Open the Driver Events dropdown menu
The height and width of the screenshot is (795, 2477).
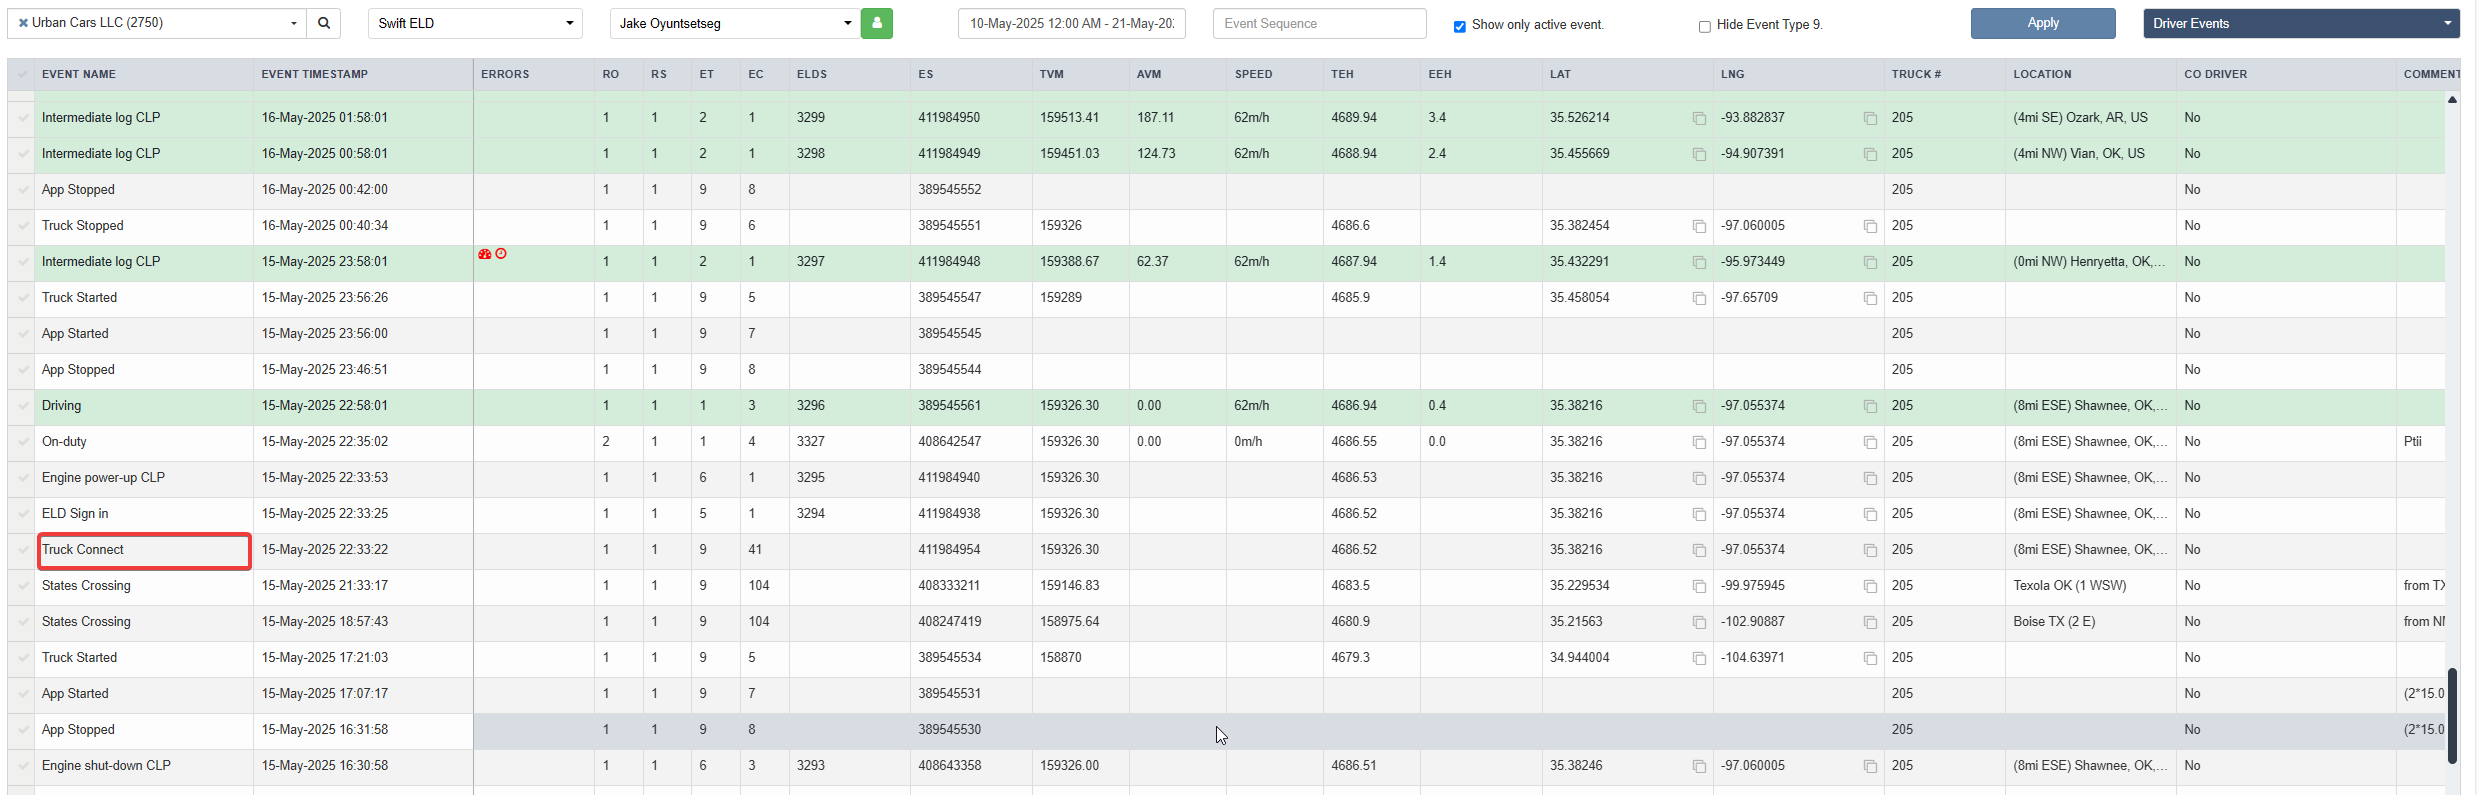(x=2301, y=23)
